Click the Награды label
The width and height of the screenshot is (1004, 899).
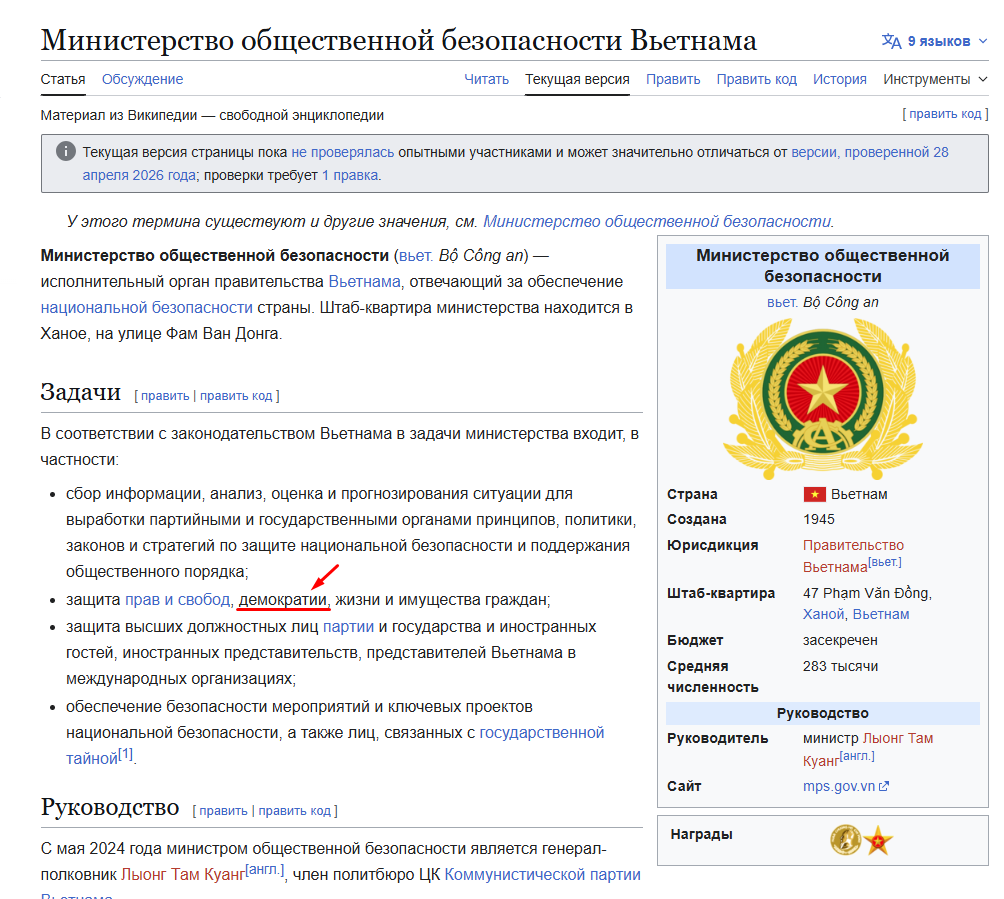point(701,834)
